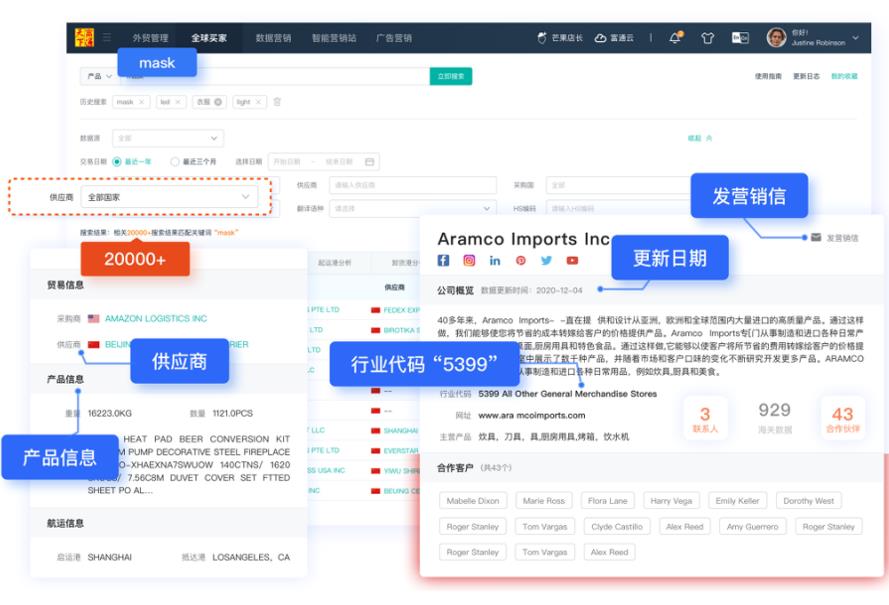Open the notification bell
This screenshot has width=889, height=605.
pos(675,38)
